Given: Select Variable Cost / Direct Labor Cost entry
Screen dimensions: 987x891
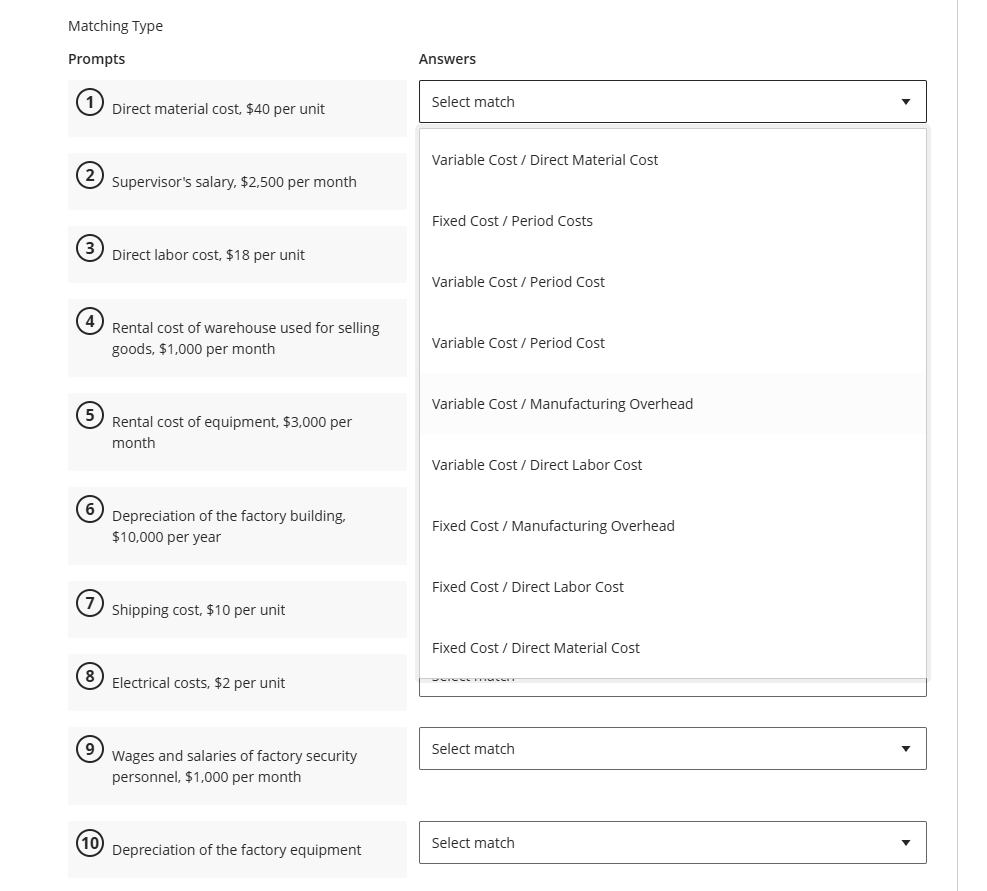Looking at the screenshot, I should pos(537,464).
